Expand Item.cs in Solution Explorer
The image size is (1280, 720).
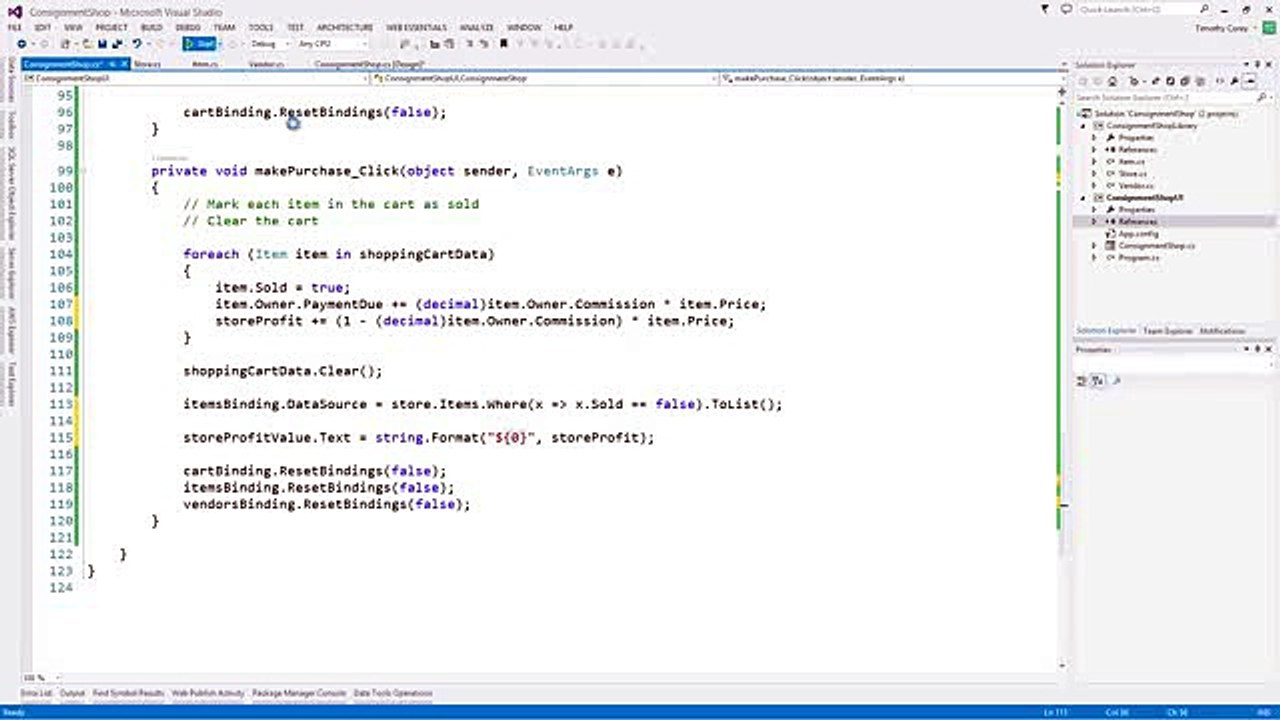click(x=1094, y=162)
